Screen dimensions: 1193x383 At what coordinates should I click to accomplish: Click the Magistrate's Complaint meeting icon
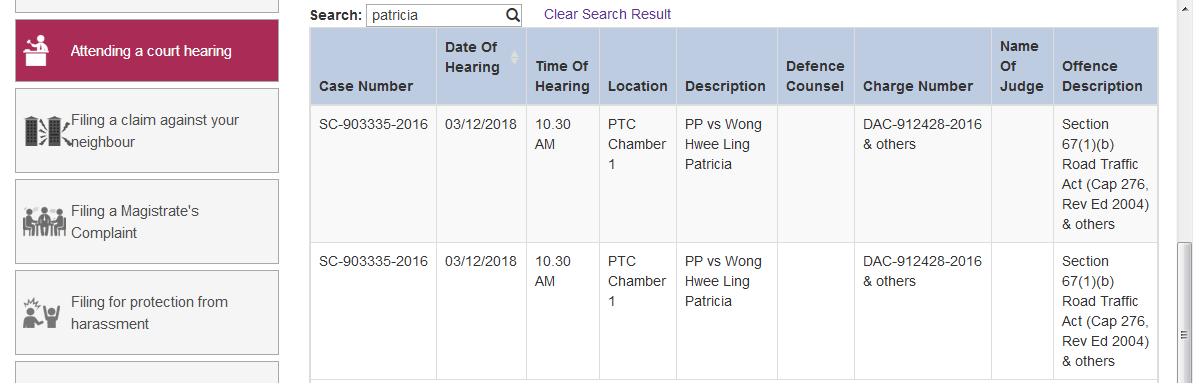pos(46,222)
